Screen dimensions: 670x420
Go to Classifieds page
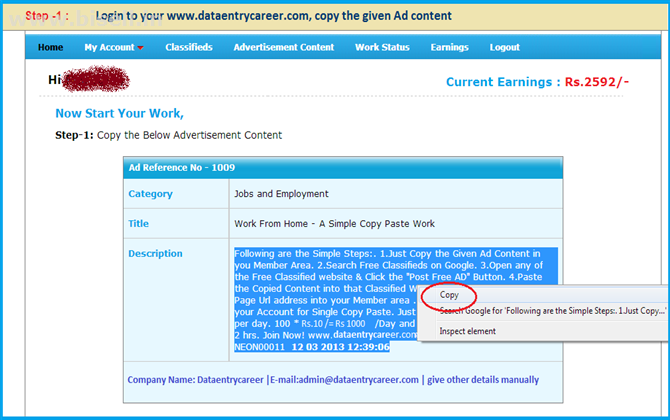coord(189,47)
